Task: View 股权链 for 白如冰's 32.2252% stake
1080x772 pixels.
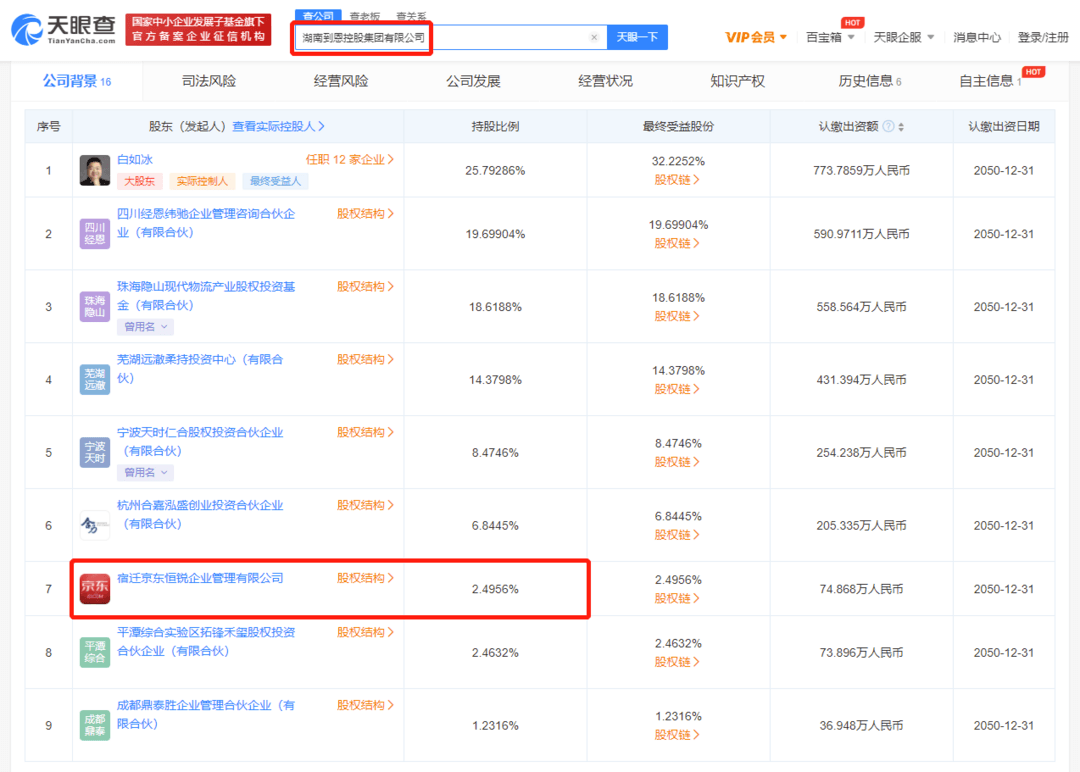Action: (x=677, y=180)
